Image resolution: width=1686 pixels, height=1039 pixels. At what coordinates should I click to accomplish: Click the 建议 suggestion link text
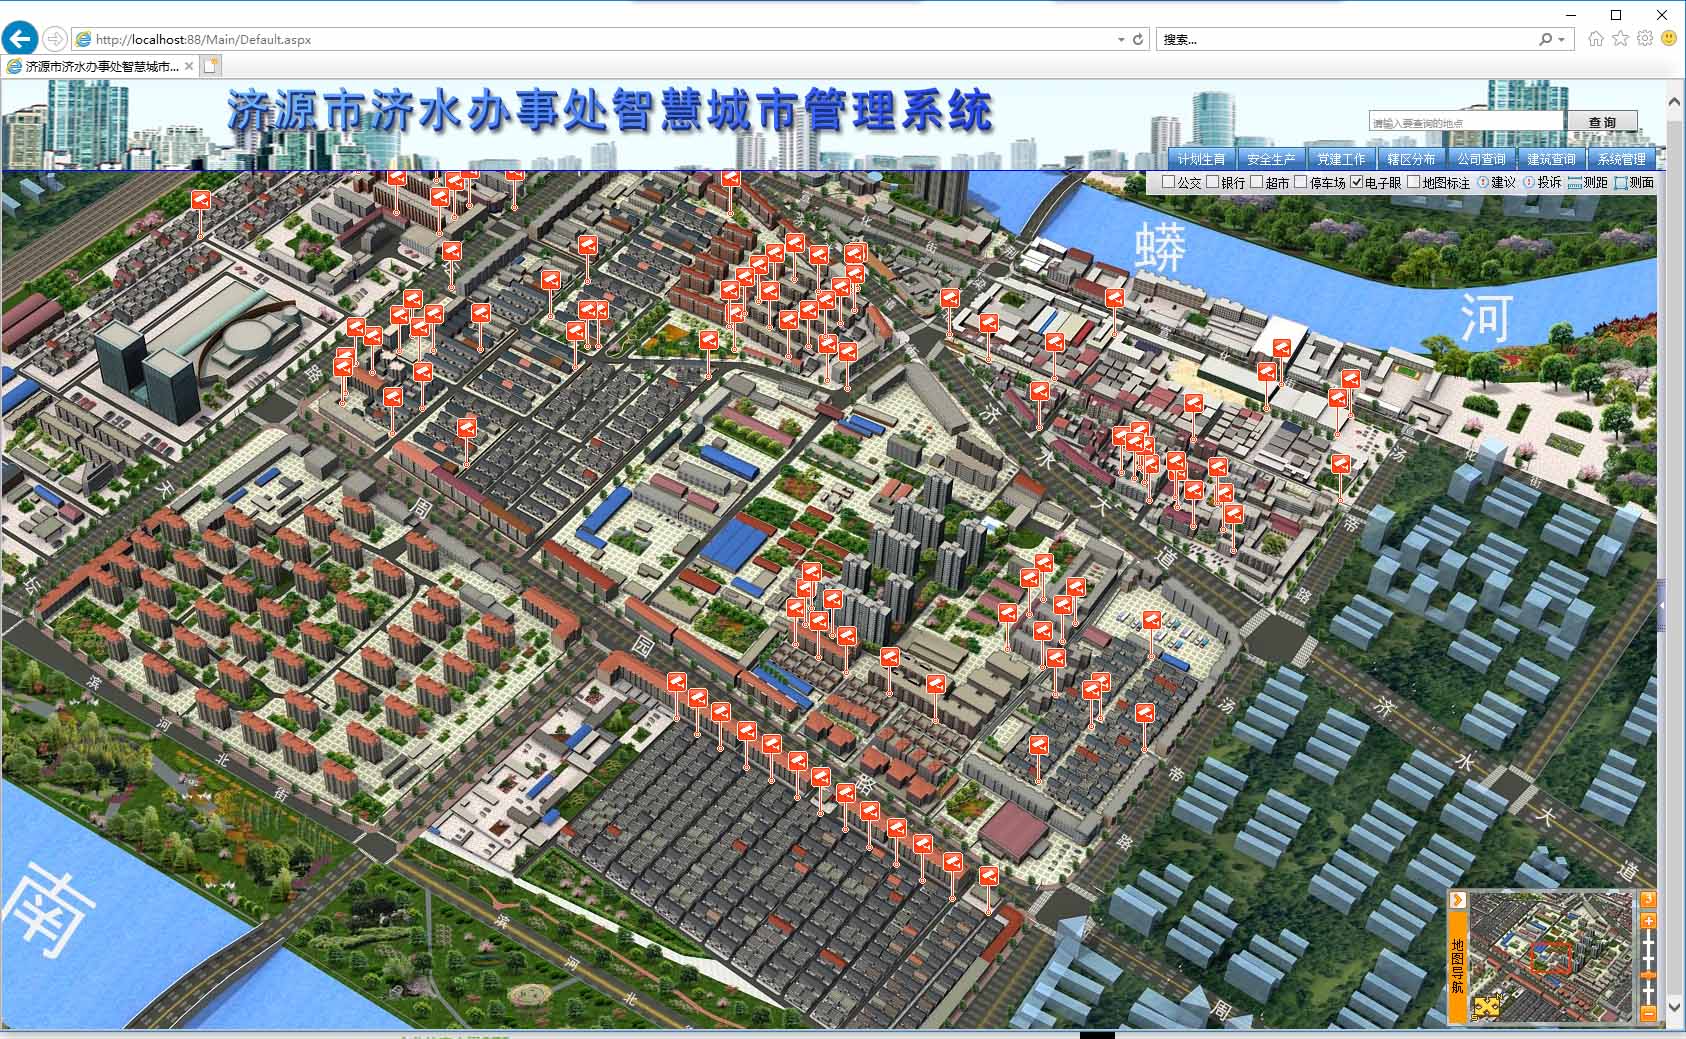[x=1503, y=182]
